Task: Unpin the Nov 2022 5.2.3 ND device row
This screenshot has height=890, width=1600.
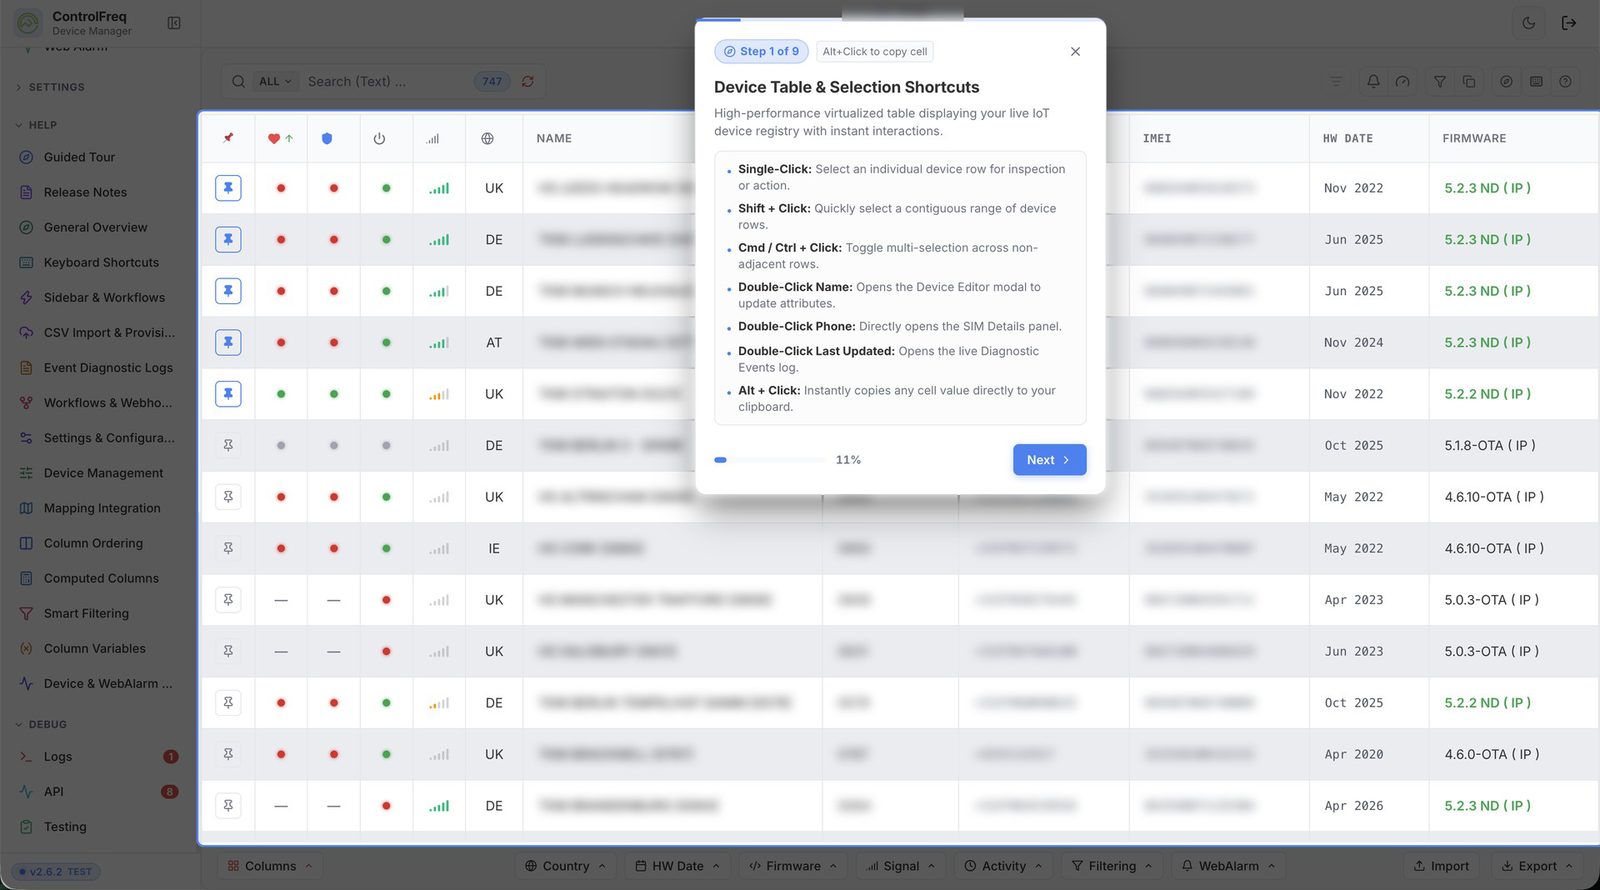Action: (228, 188)
